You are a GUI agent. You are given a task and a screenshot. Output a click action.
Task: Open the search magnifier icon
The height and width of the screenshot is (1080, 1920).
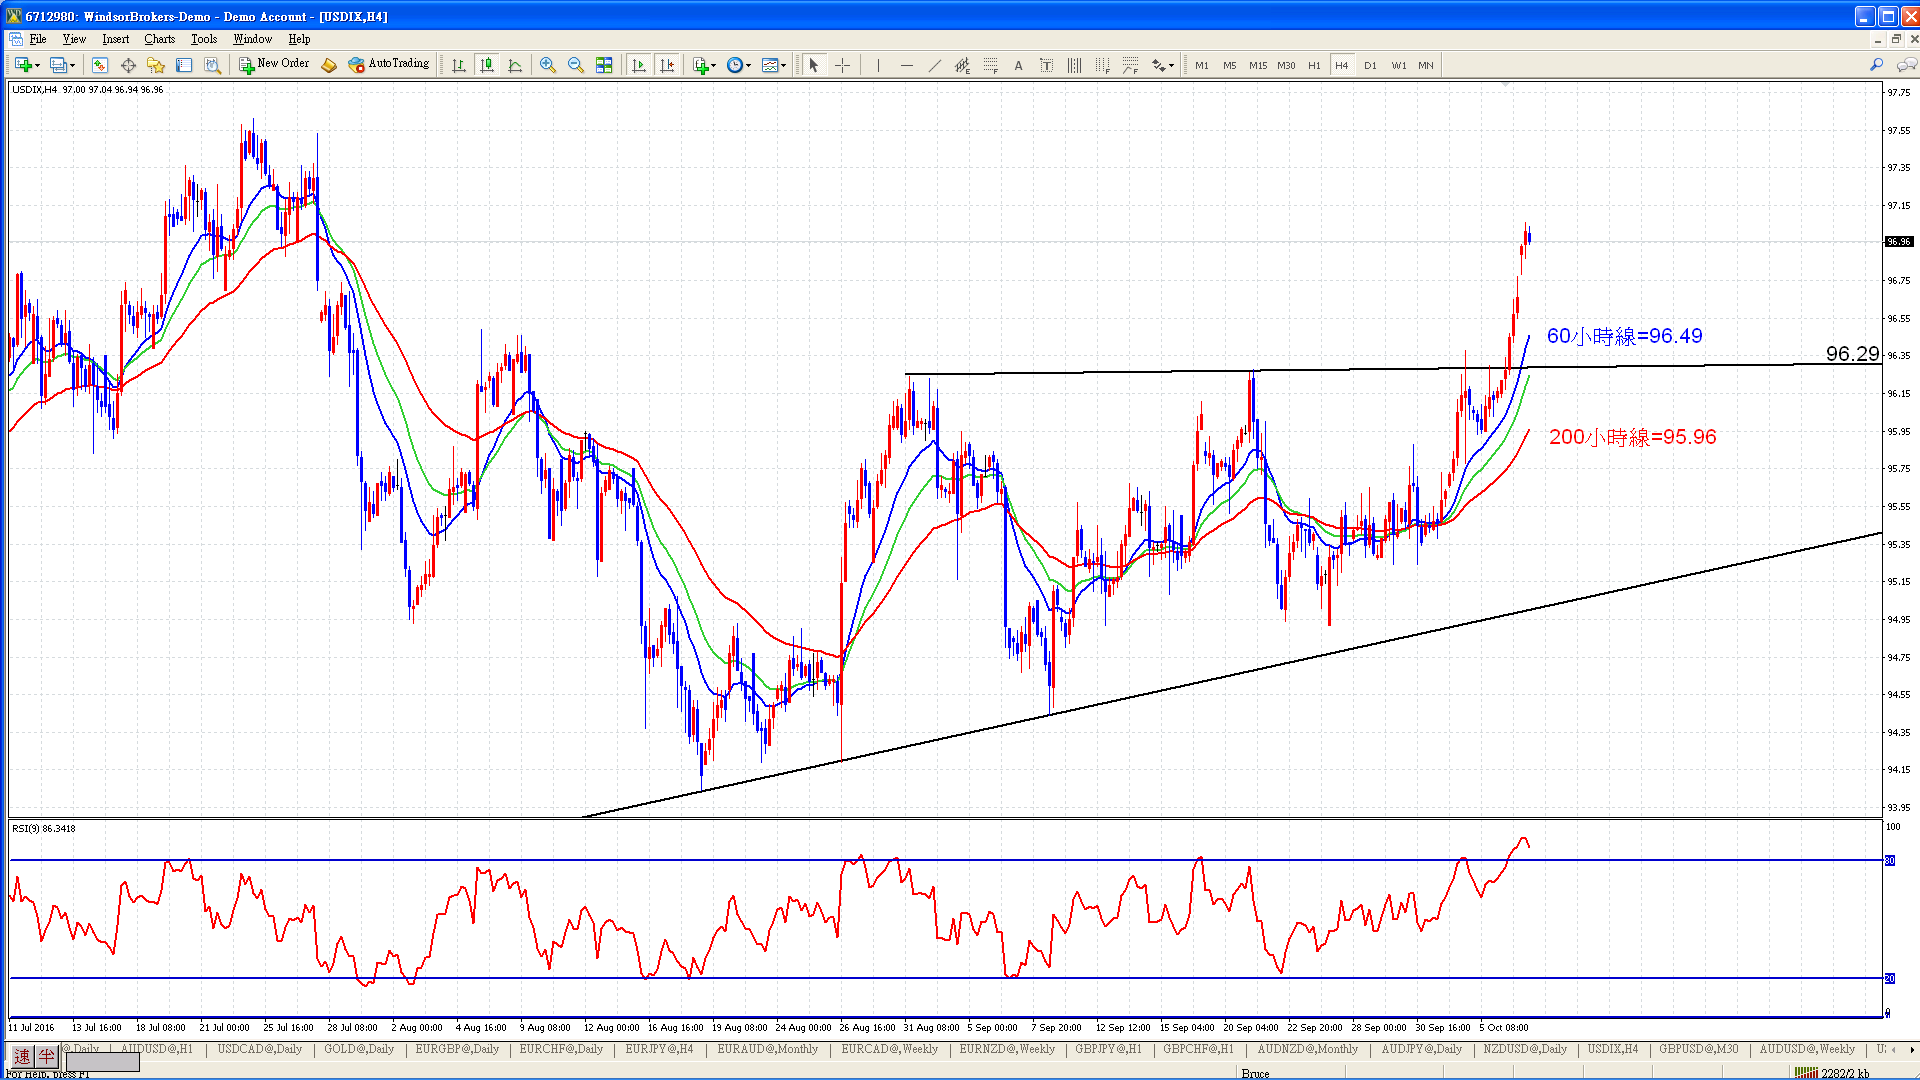click(1876, 65)
